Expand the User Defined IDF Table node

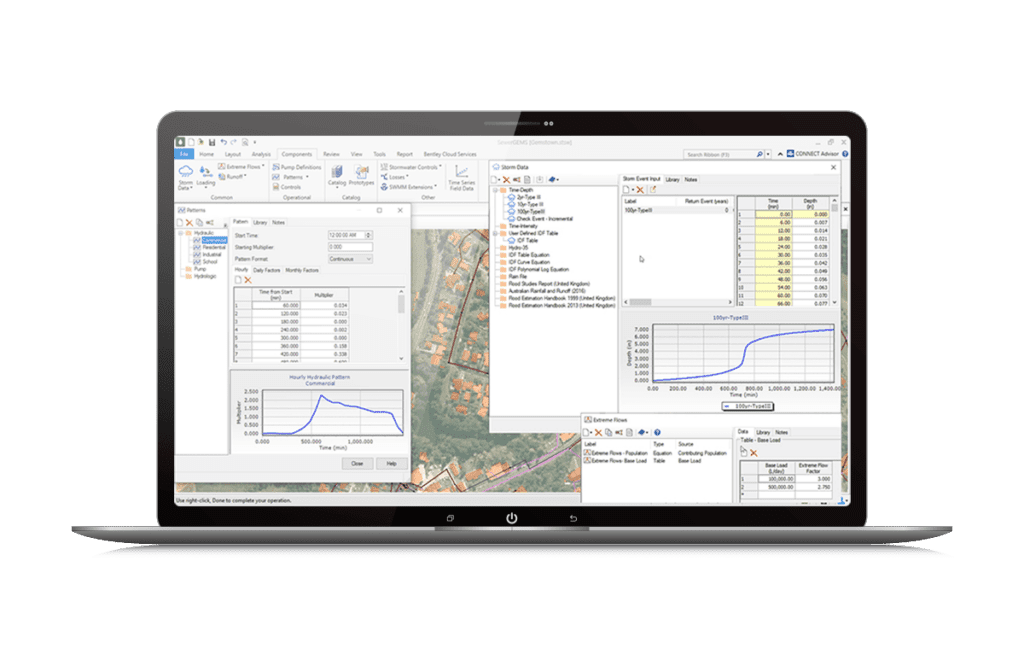[x=494, y=233]
